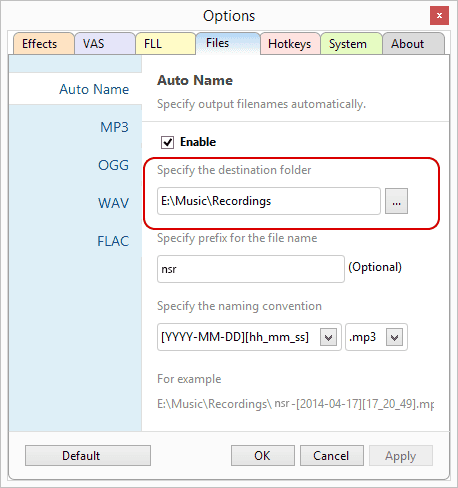Click the file name prefix field

(251, 269)
